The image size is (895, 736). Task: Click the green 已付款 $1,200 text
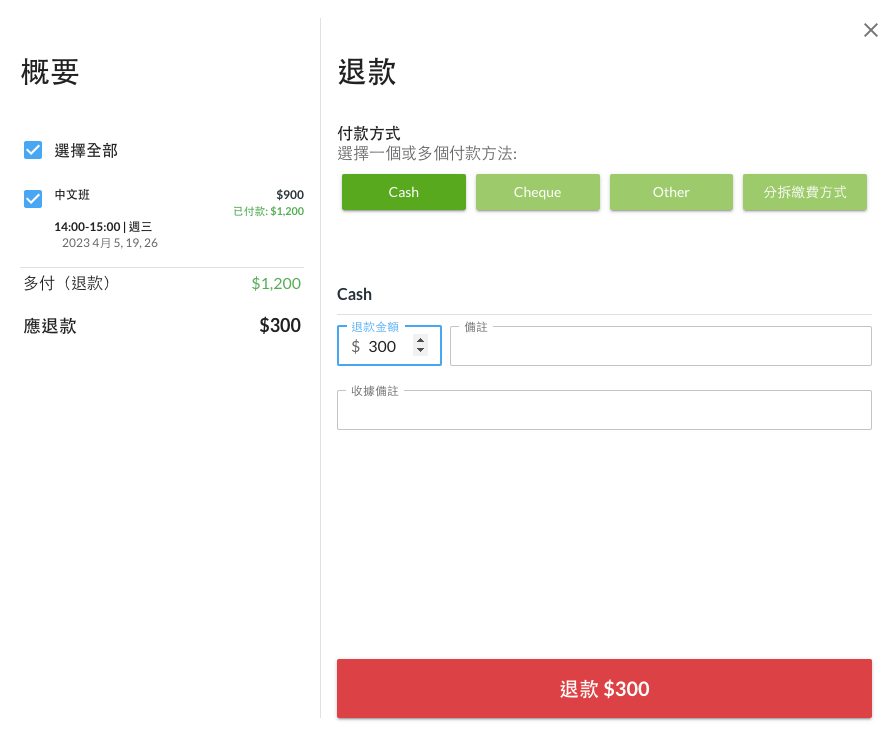268,211
